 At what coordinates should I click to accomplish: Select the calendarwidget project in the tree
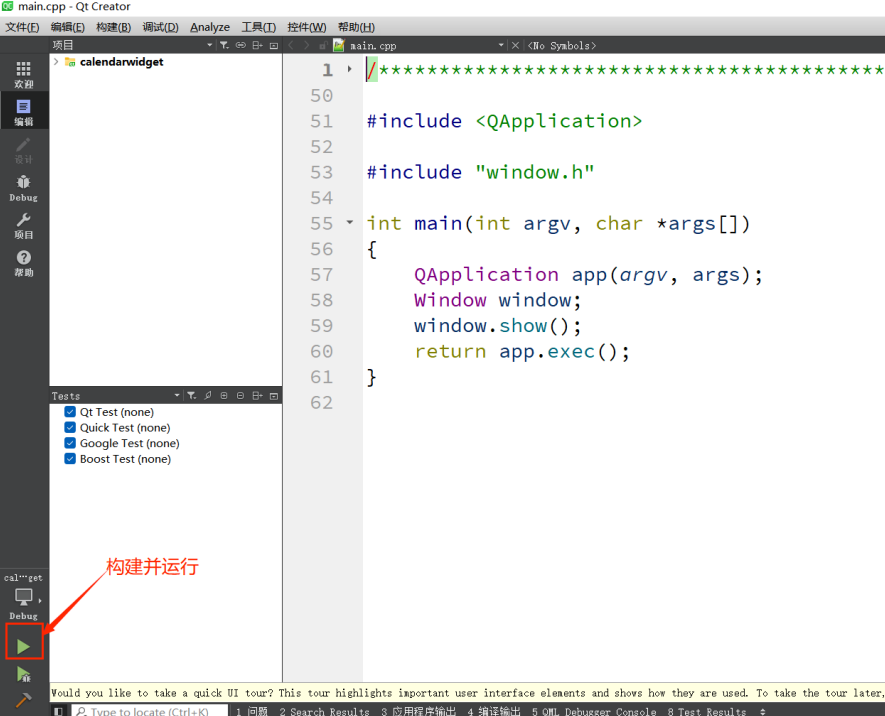pos(121,62)
